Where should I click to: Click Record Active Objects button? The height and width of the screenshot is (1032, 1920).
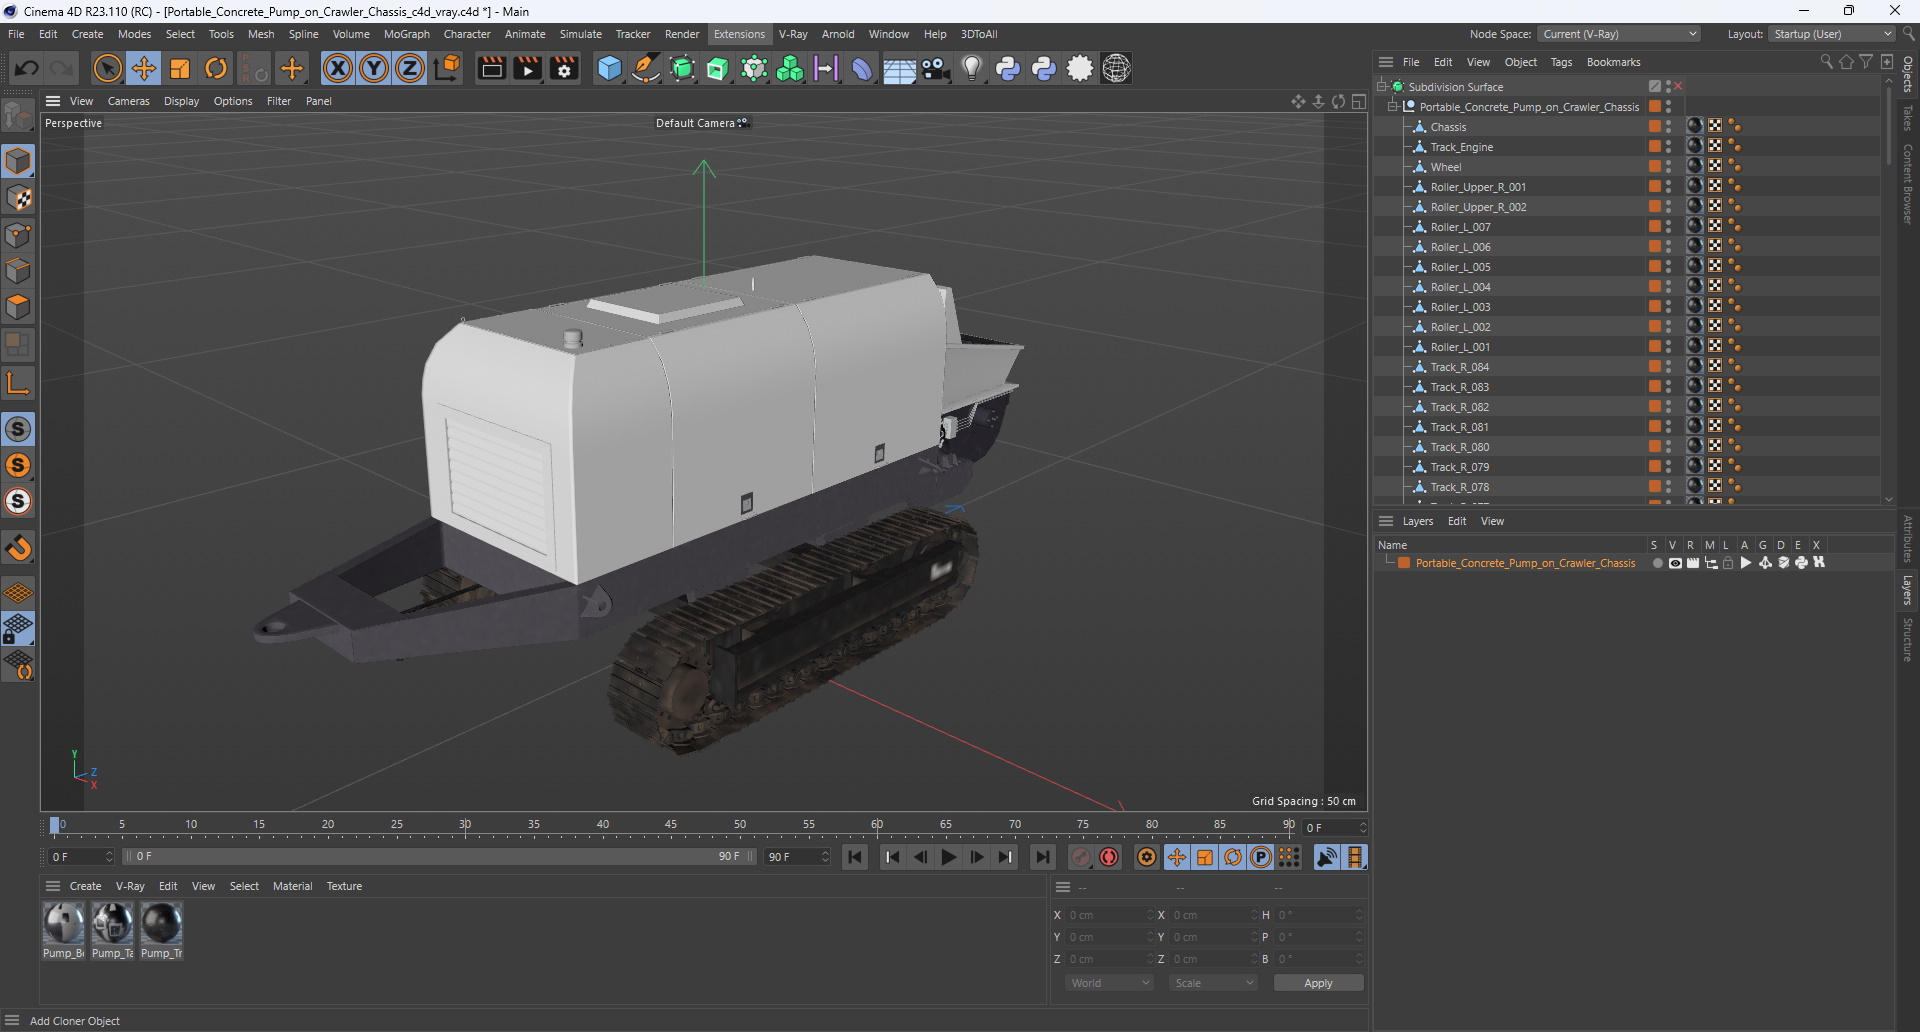pos(1080,857)
